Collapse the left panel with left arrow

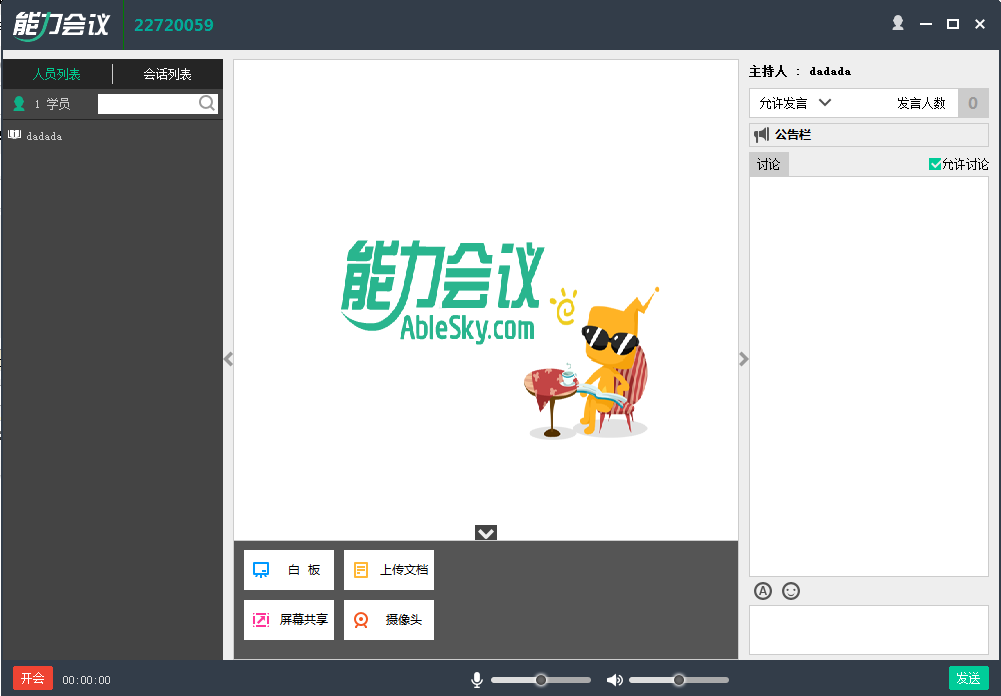pos(228,359)
